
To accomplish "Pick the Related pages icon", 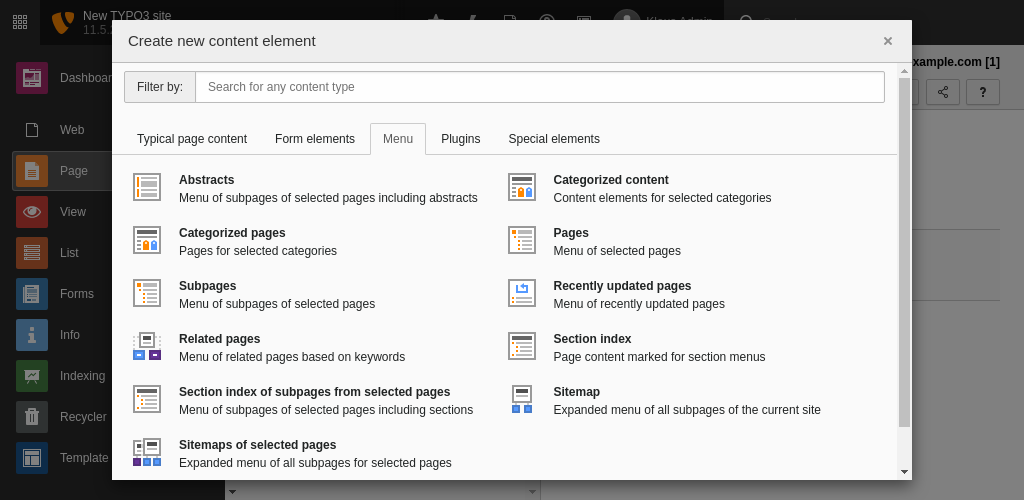I will [147, 346].
